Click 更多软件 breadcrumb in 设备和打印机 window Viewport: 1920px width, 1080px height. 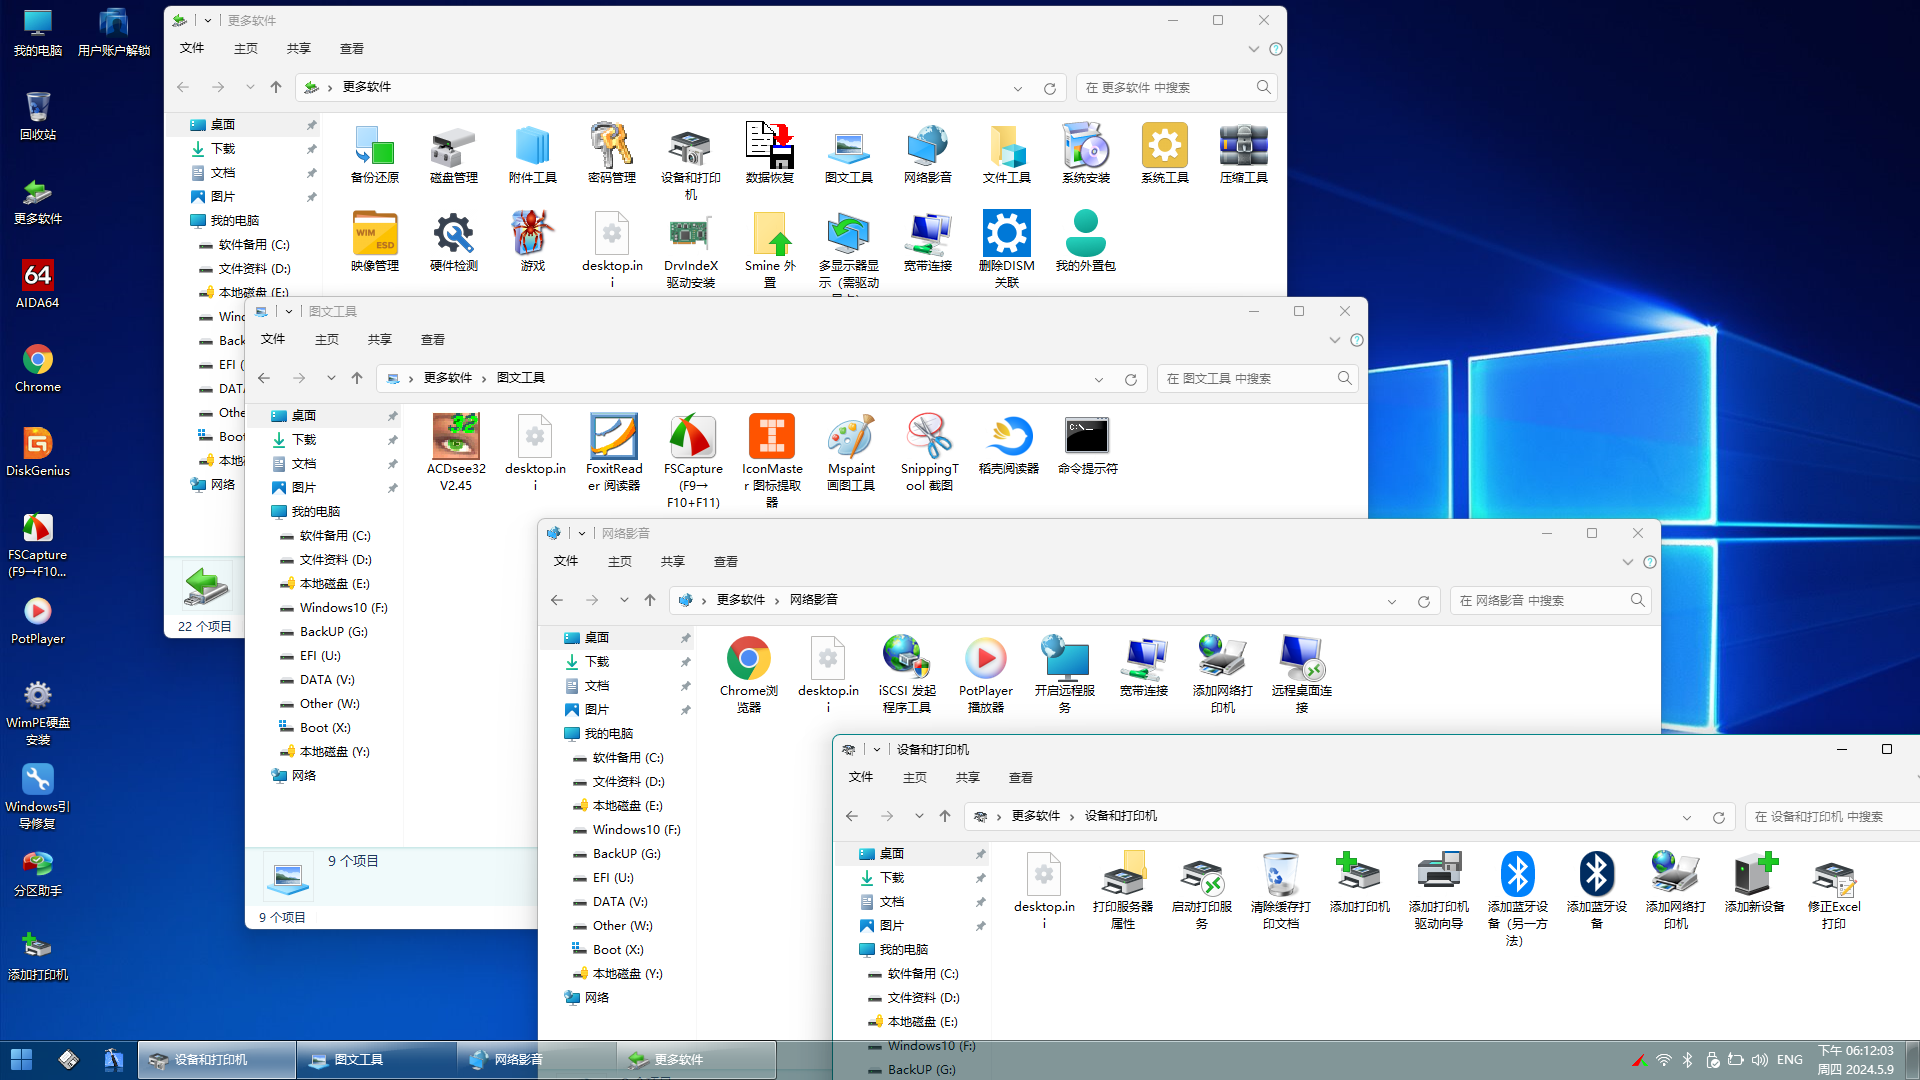pos(1035,816)
